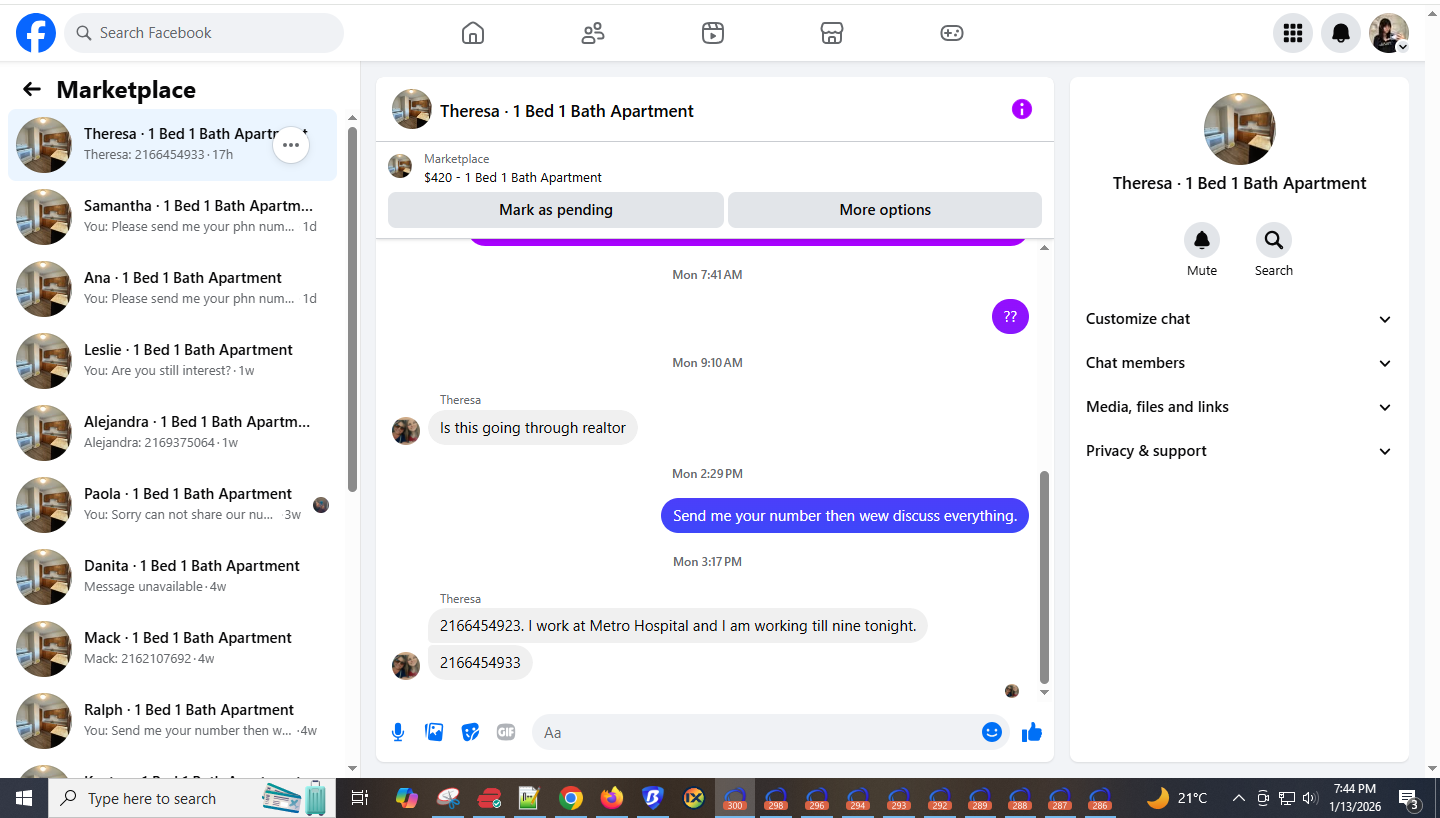Open the emoji picker in message box
1440x818 pixels.
992,732
